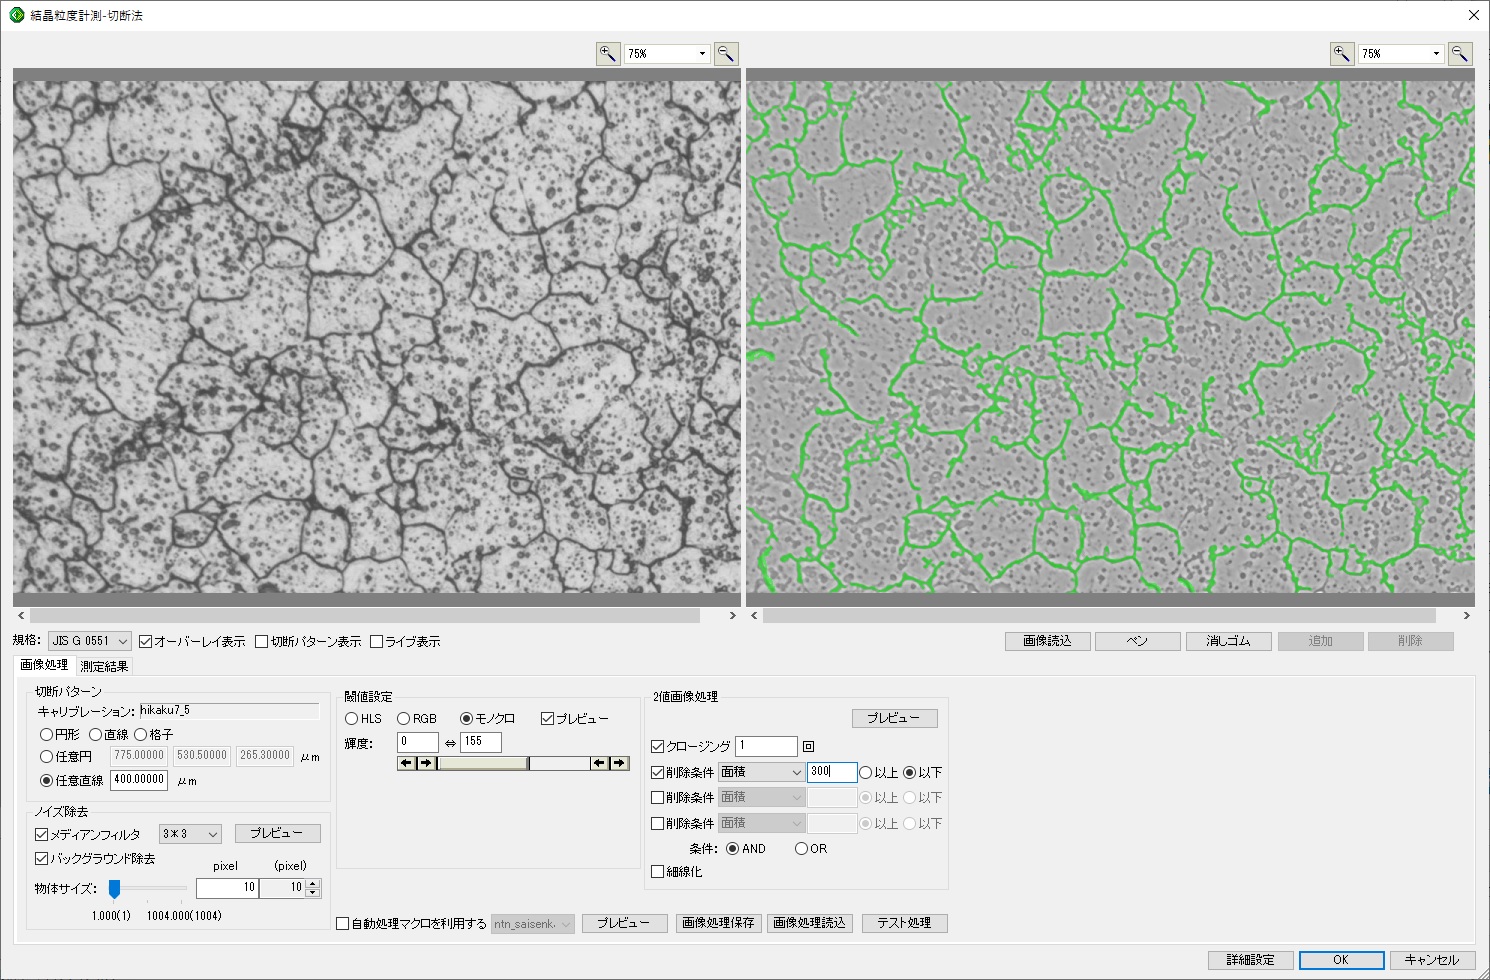Click zoom-in magnifier above the left image
The height and width of the screenshot is (980, 1490).
pos(607,54)
